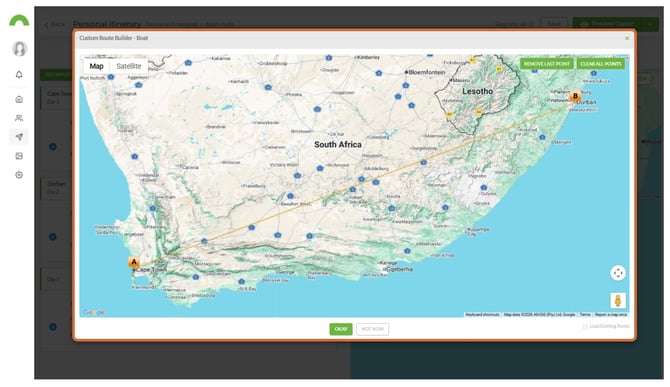
Task: Click blue map pin left of Richmond
Action: click(320, 168)
